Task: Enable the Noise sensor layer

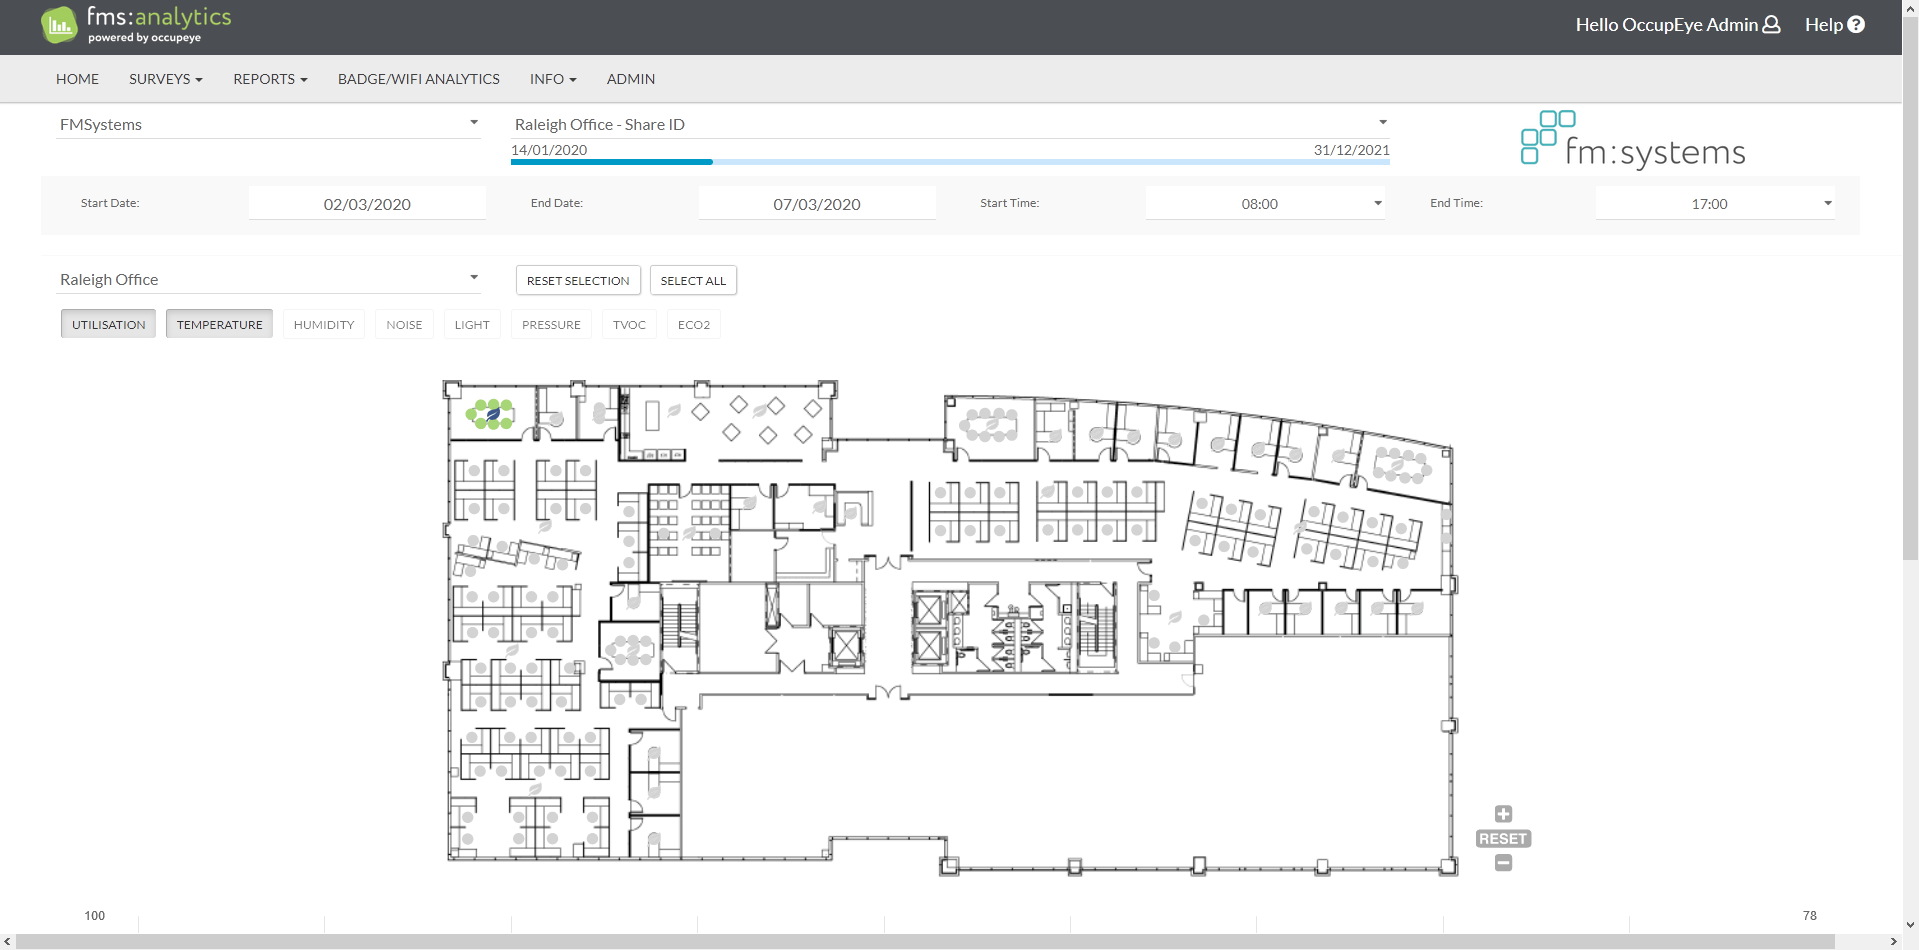Action: [404, 324]
